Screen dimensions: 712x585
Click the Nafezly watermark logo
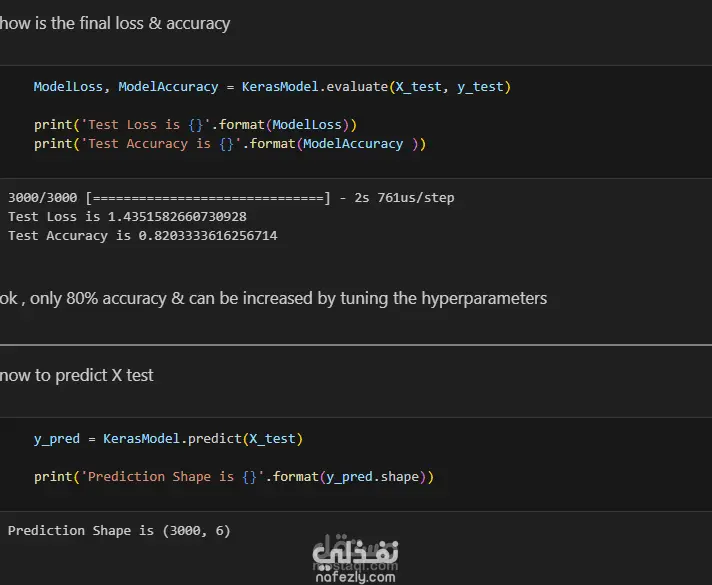tap(355, 553)
